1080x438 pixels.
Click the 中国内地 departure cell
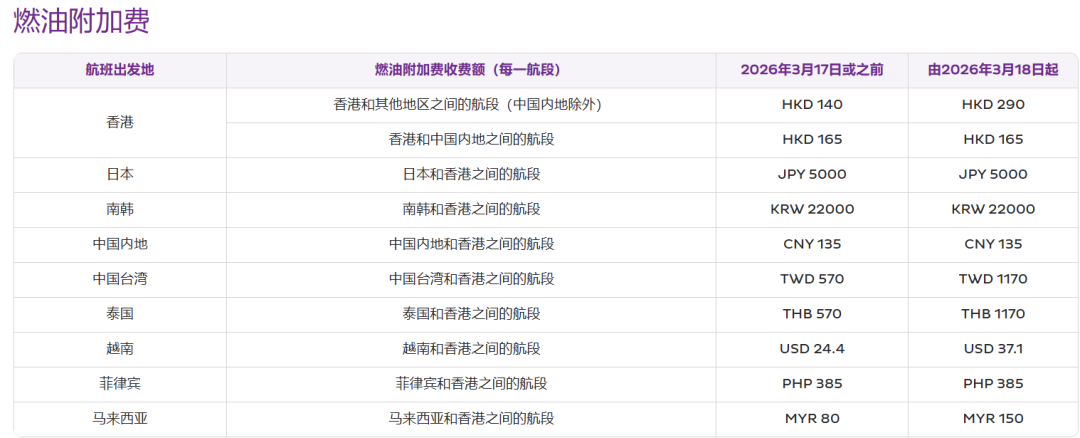[120, 244]
